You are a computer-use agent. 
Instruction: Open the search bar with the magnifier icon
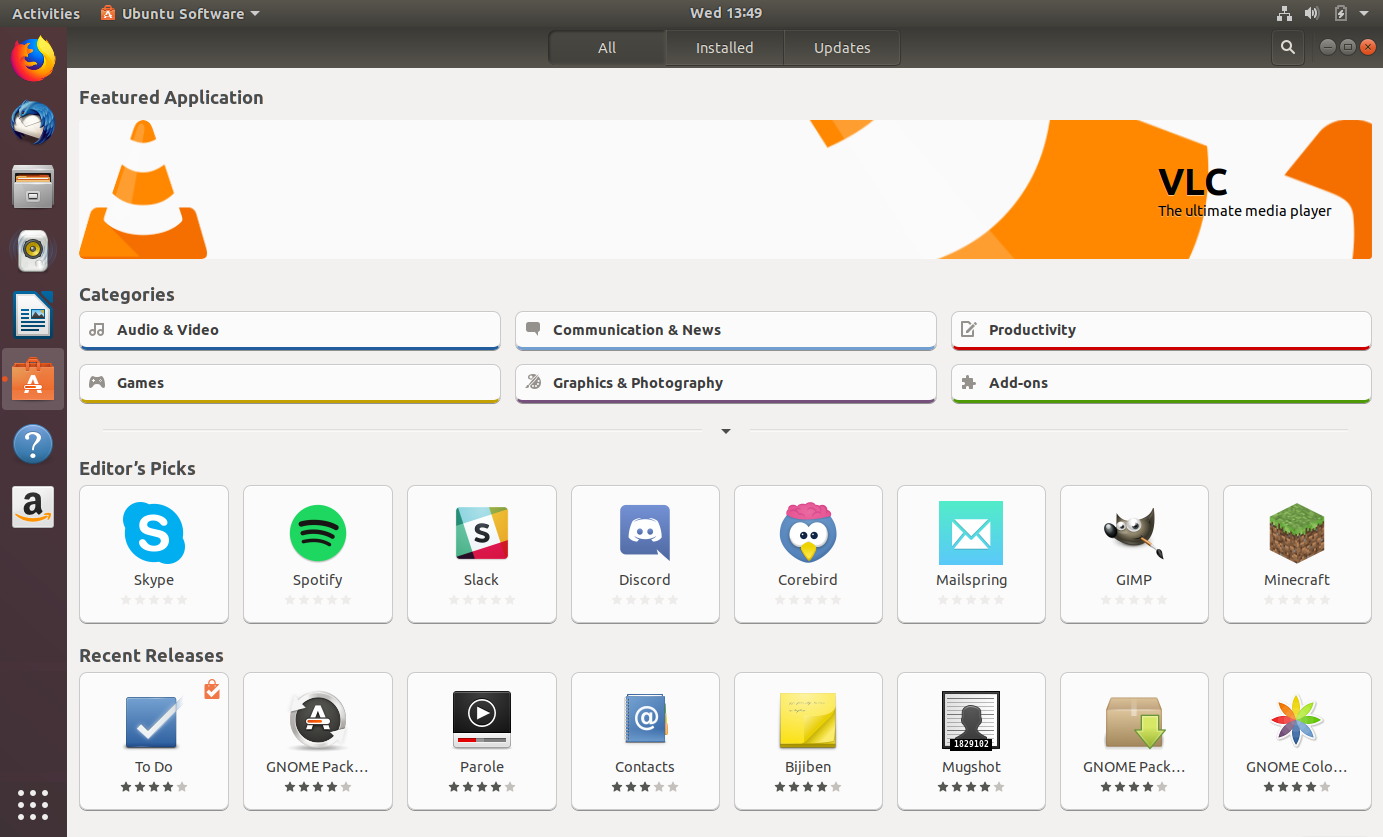click(x=1287, y=47)
